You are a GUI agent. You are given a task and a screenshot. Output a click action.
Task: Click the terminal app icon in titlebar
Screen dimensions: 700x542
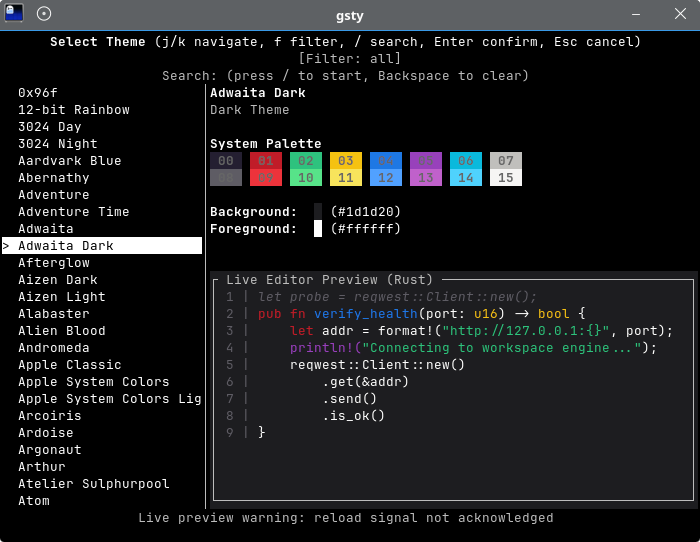coord(14,14)
